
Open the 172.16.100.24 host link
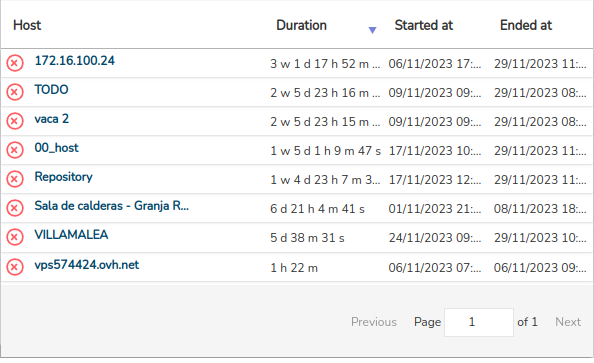(x=75, y=61)
